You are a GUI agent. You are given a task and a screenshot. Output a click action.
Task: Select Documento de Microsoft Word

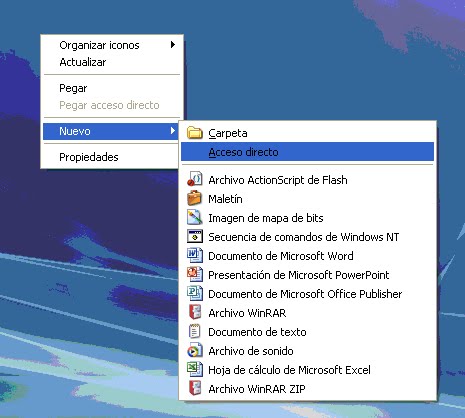tap(307, 256)
